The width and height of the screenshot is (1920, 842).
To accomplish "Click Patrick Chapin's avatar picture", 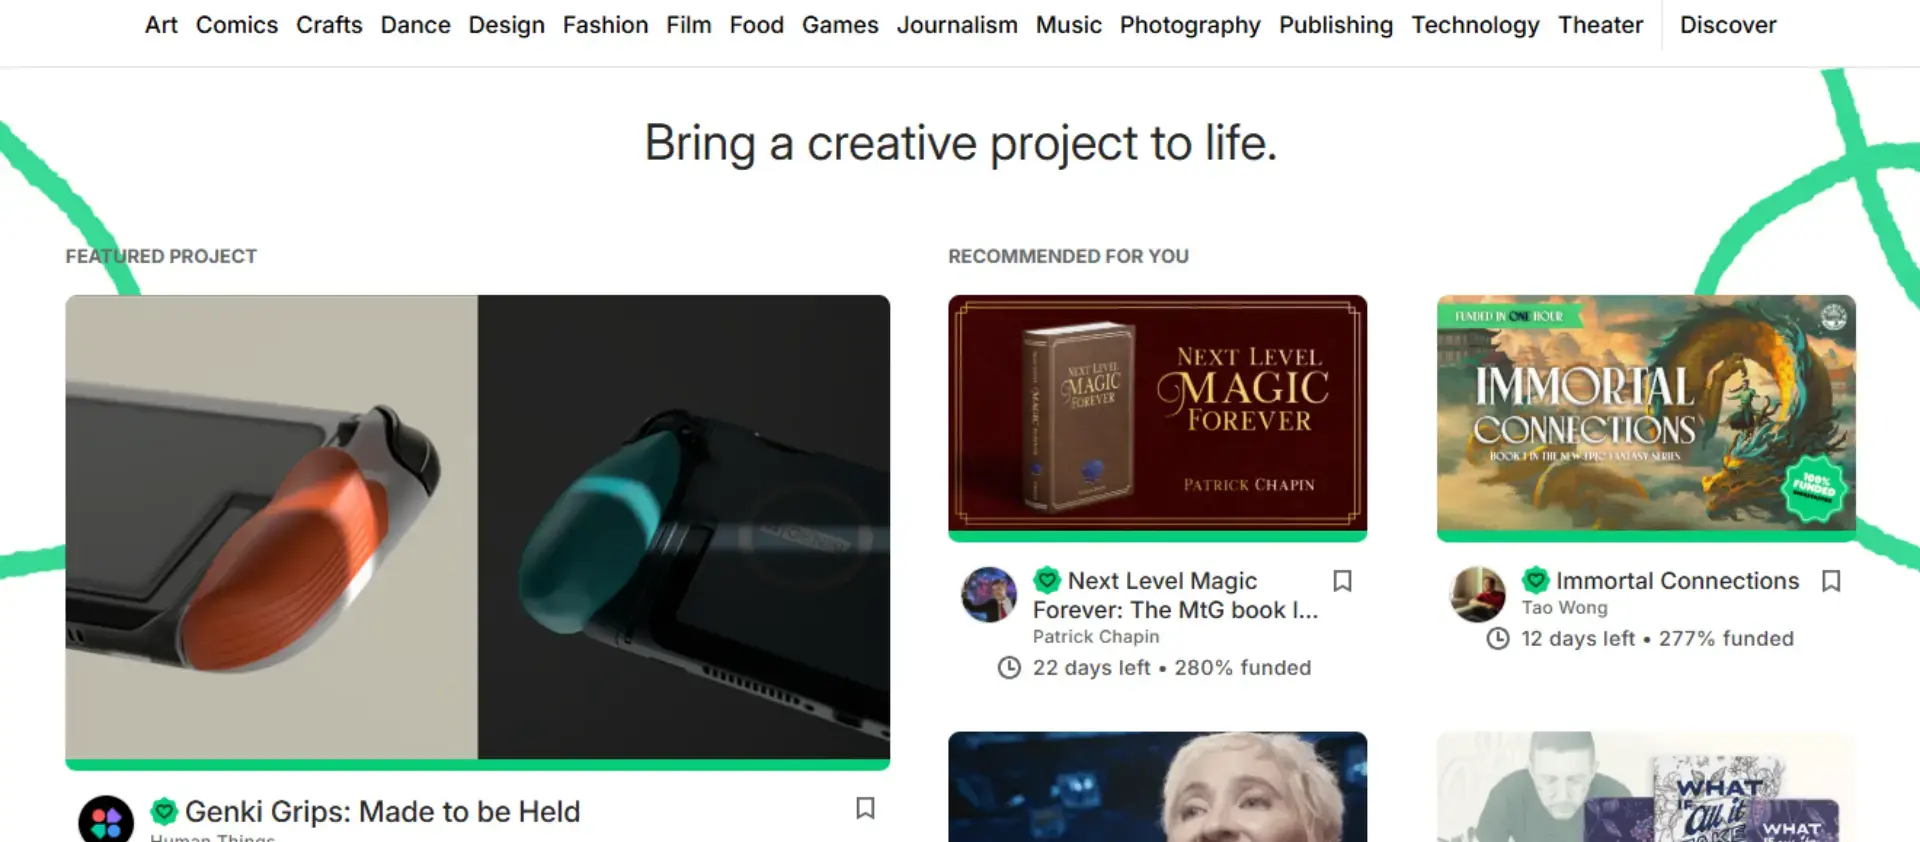I will (x=989, y=595).
